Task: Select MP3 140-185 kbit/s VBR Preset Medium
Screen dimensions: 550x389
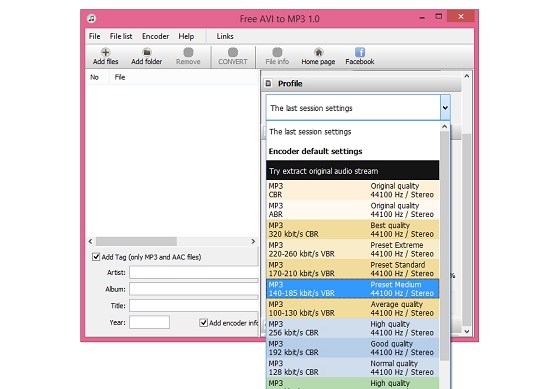Action: click(353, 289)
